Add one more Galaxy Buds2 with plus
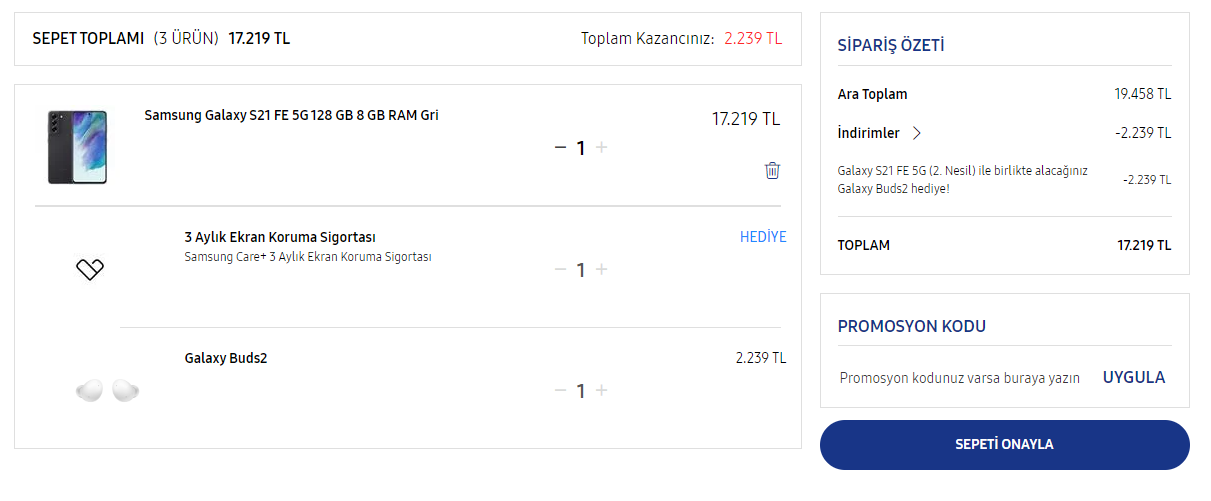The image size is (1211, 501). coord(601,391)
